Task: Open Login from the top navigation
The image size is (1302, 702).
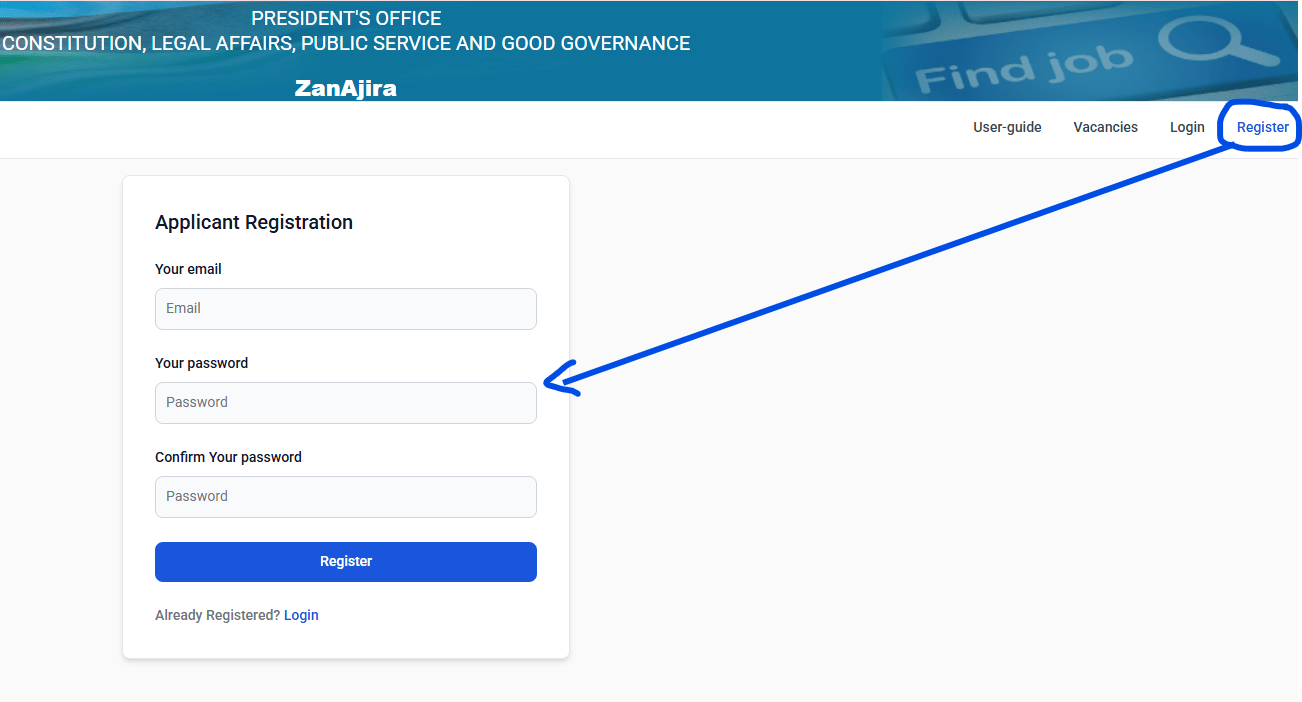Action: [1187, 127]
